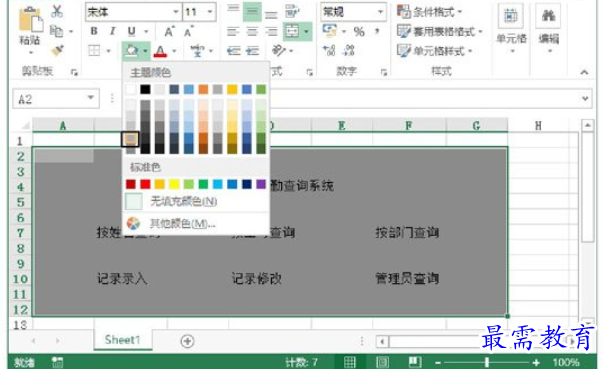
Task: Expand the number format combo box
Action: [x=380, y=12]
